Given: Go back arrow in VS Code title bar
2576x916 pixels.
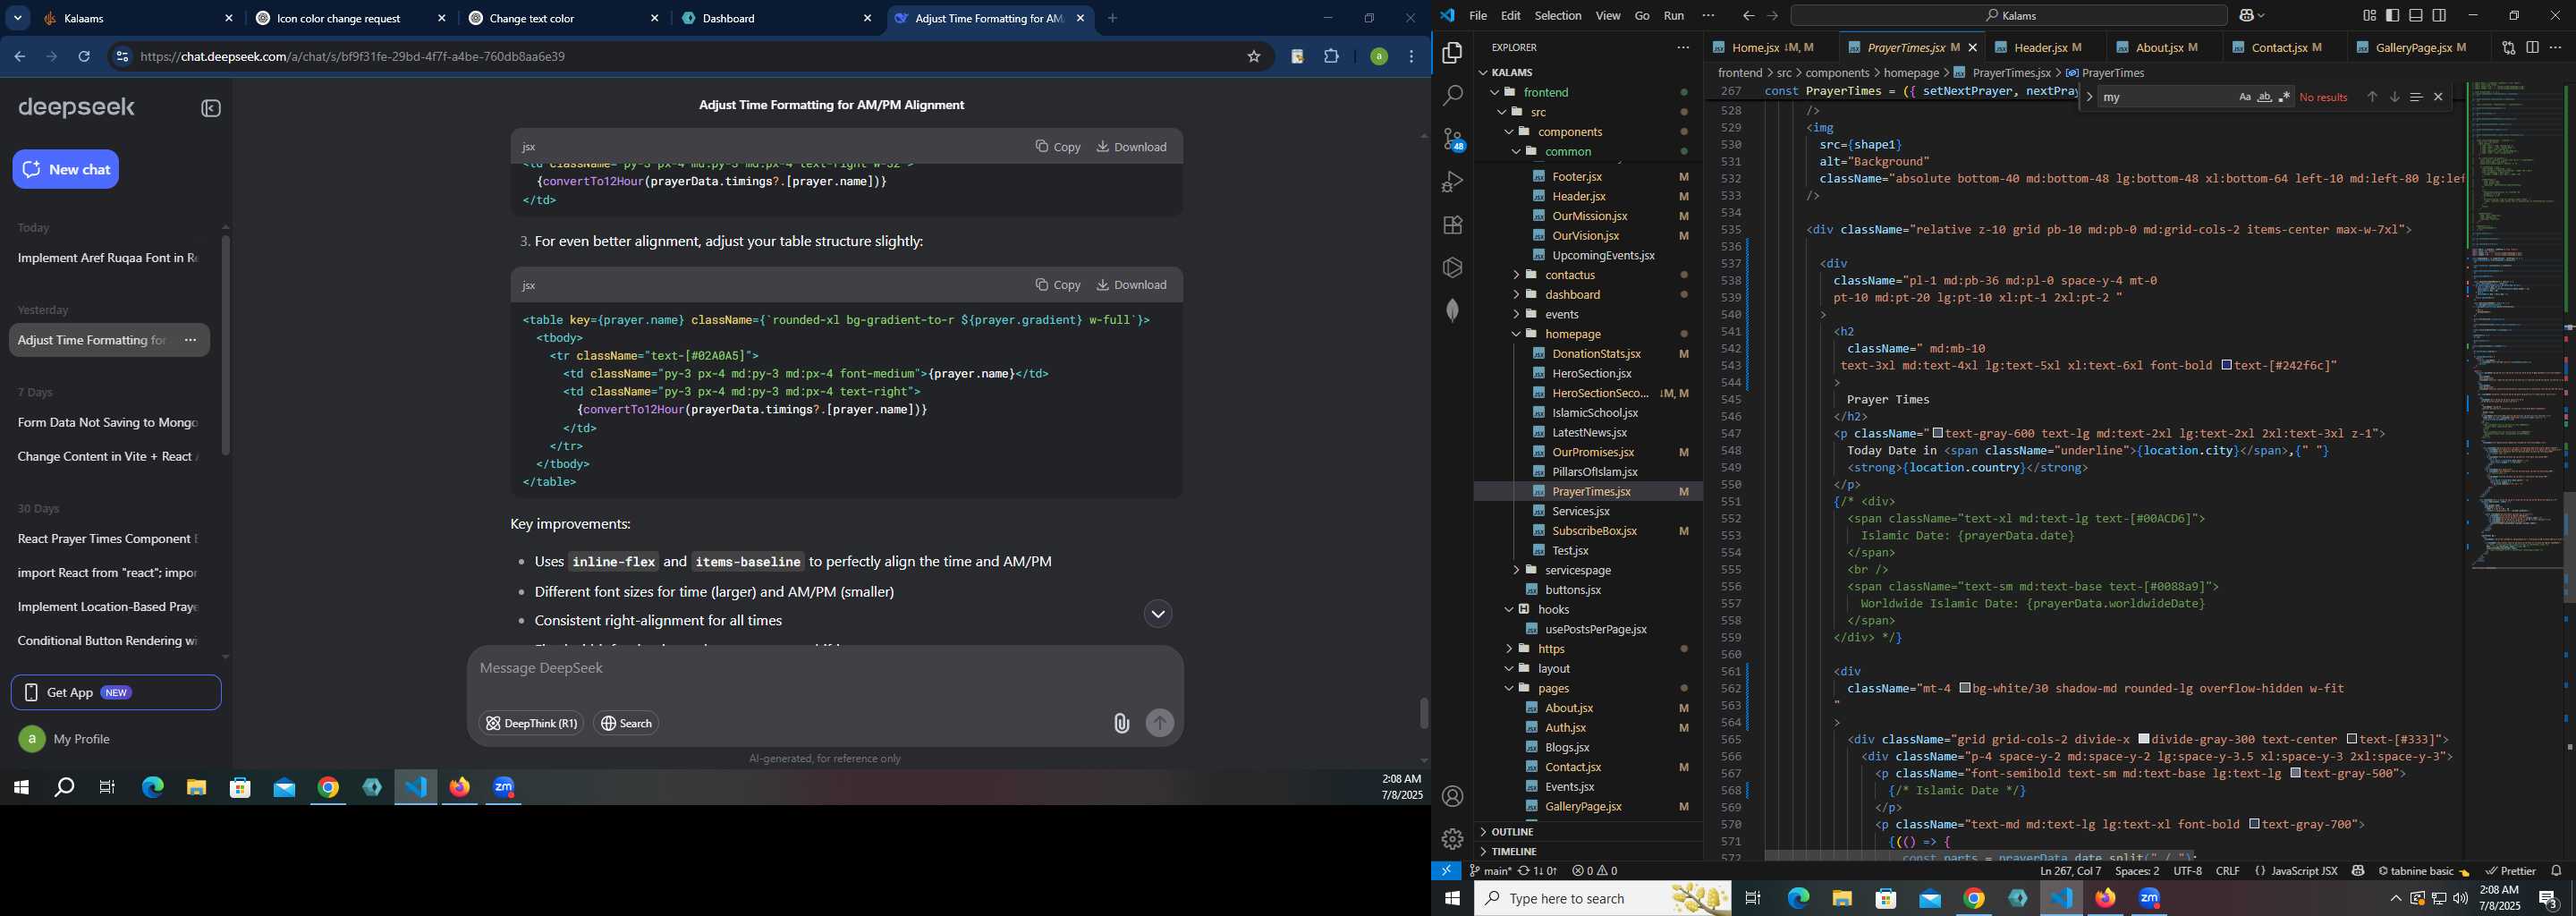Looking at the screenshot, I should (1748, 16).
